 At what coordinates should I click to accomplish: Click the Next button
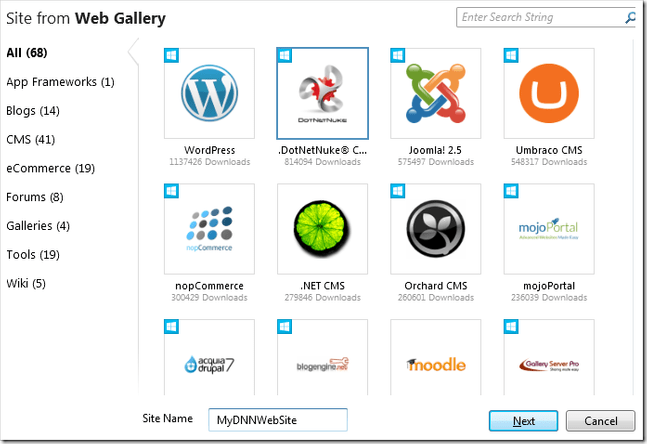coord(523,421)
